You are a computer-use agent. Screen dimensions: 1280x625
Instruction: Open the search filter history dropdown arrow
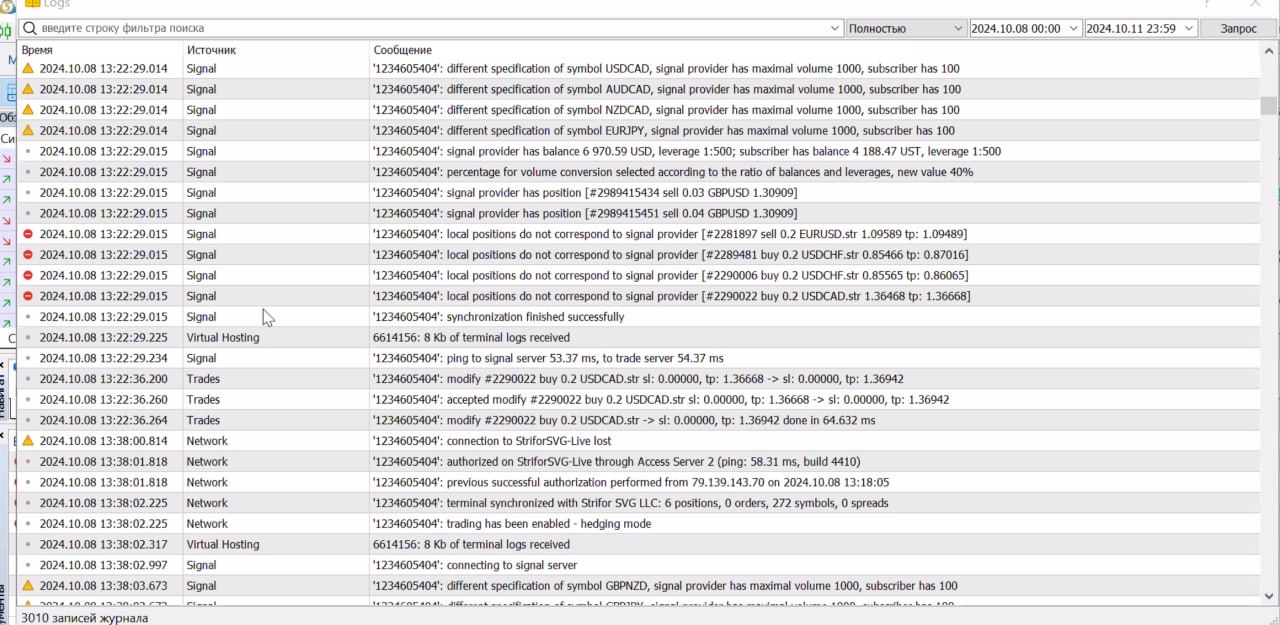tap(835, 29)
